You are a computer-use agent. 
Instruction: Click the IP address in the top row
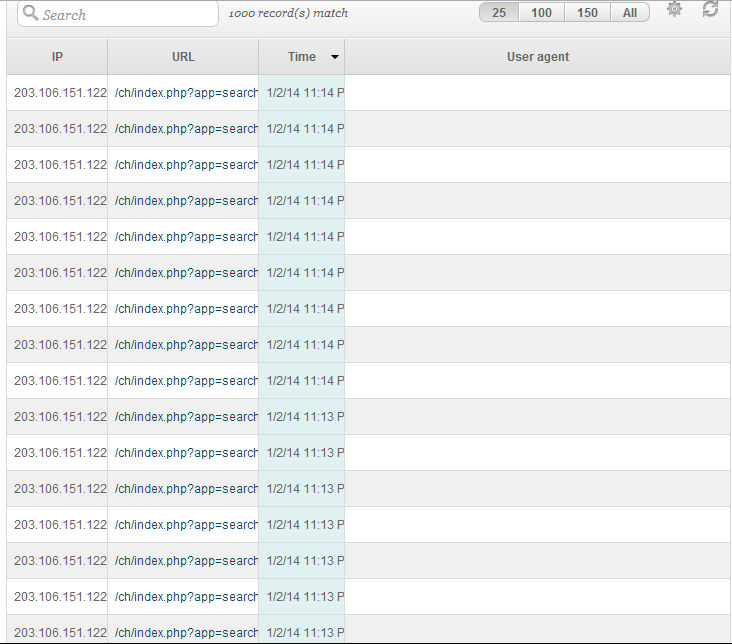click(x=60, y=93)
